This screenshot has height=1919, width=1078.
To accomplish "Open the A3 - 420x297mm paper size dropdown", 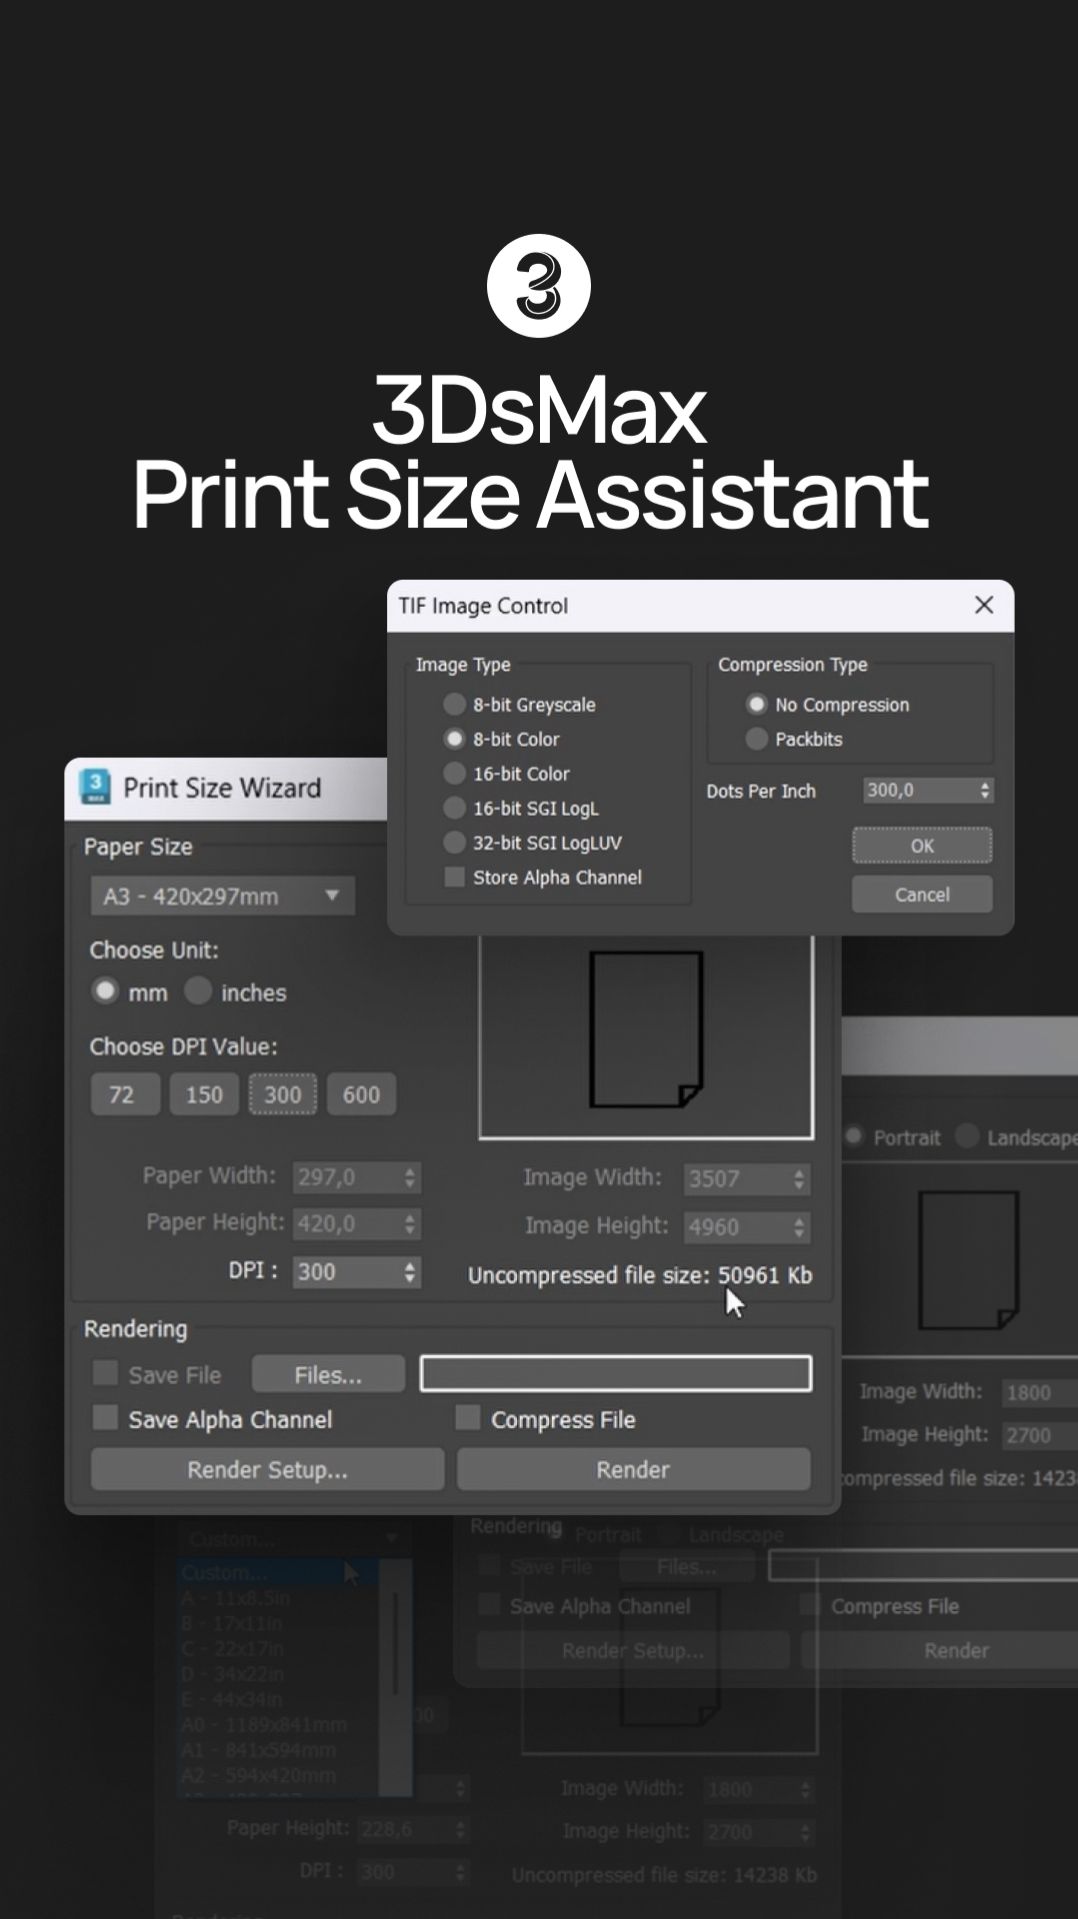I will pos(222,896).
